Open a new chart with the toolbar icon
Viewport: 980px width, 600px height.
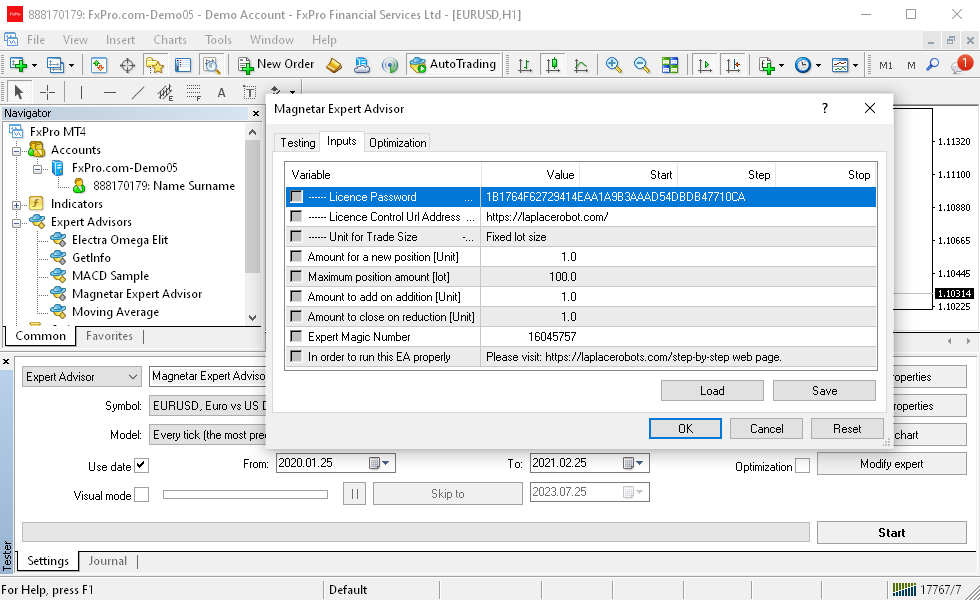point(18,64)
